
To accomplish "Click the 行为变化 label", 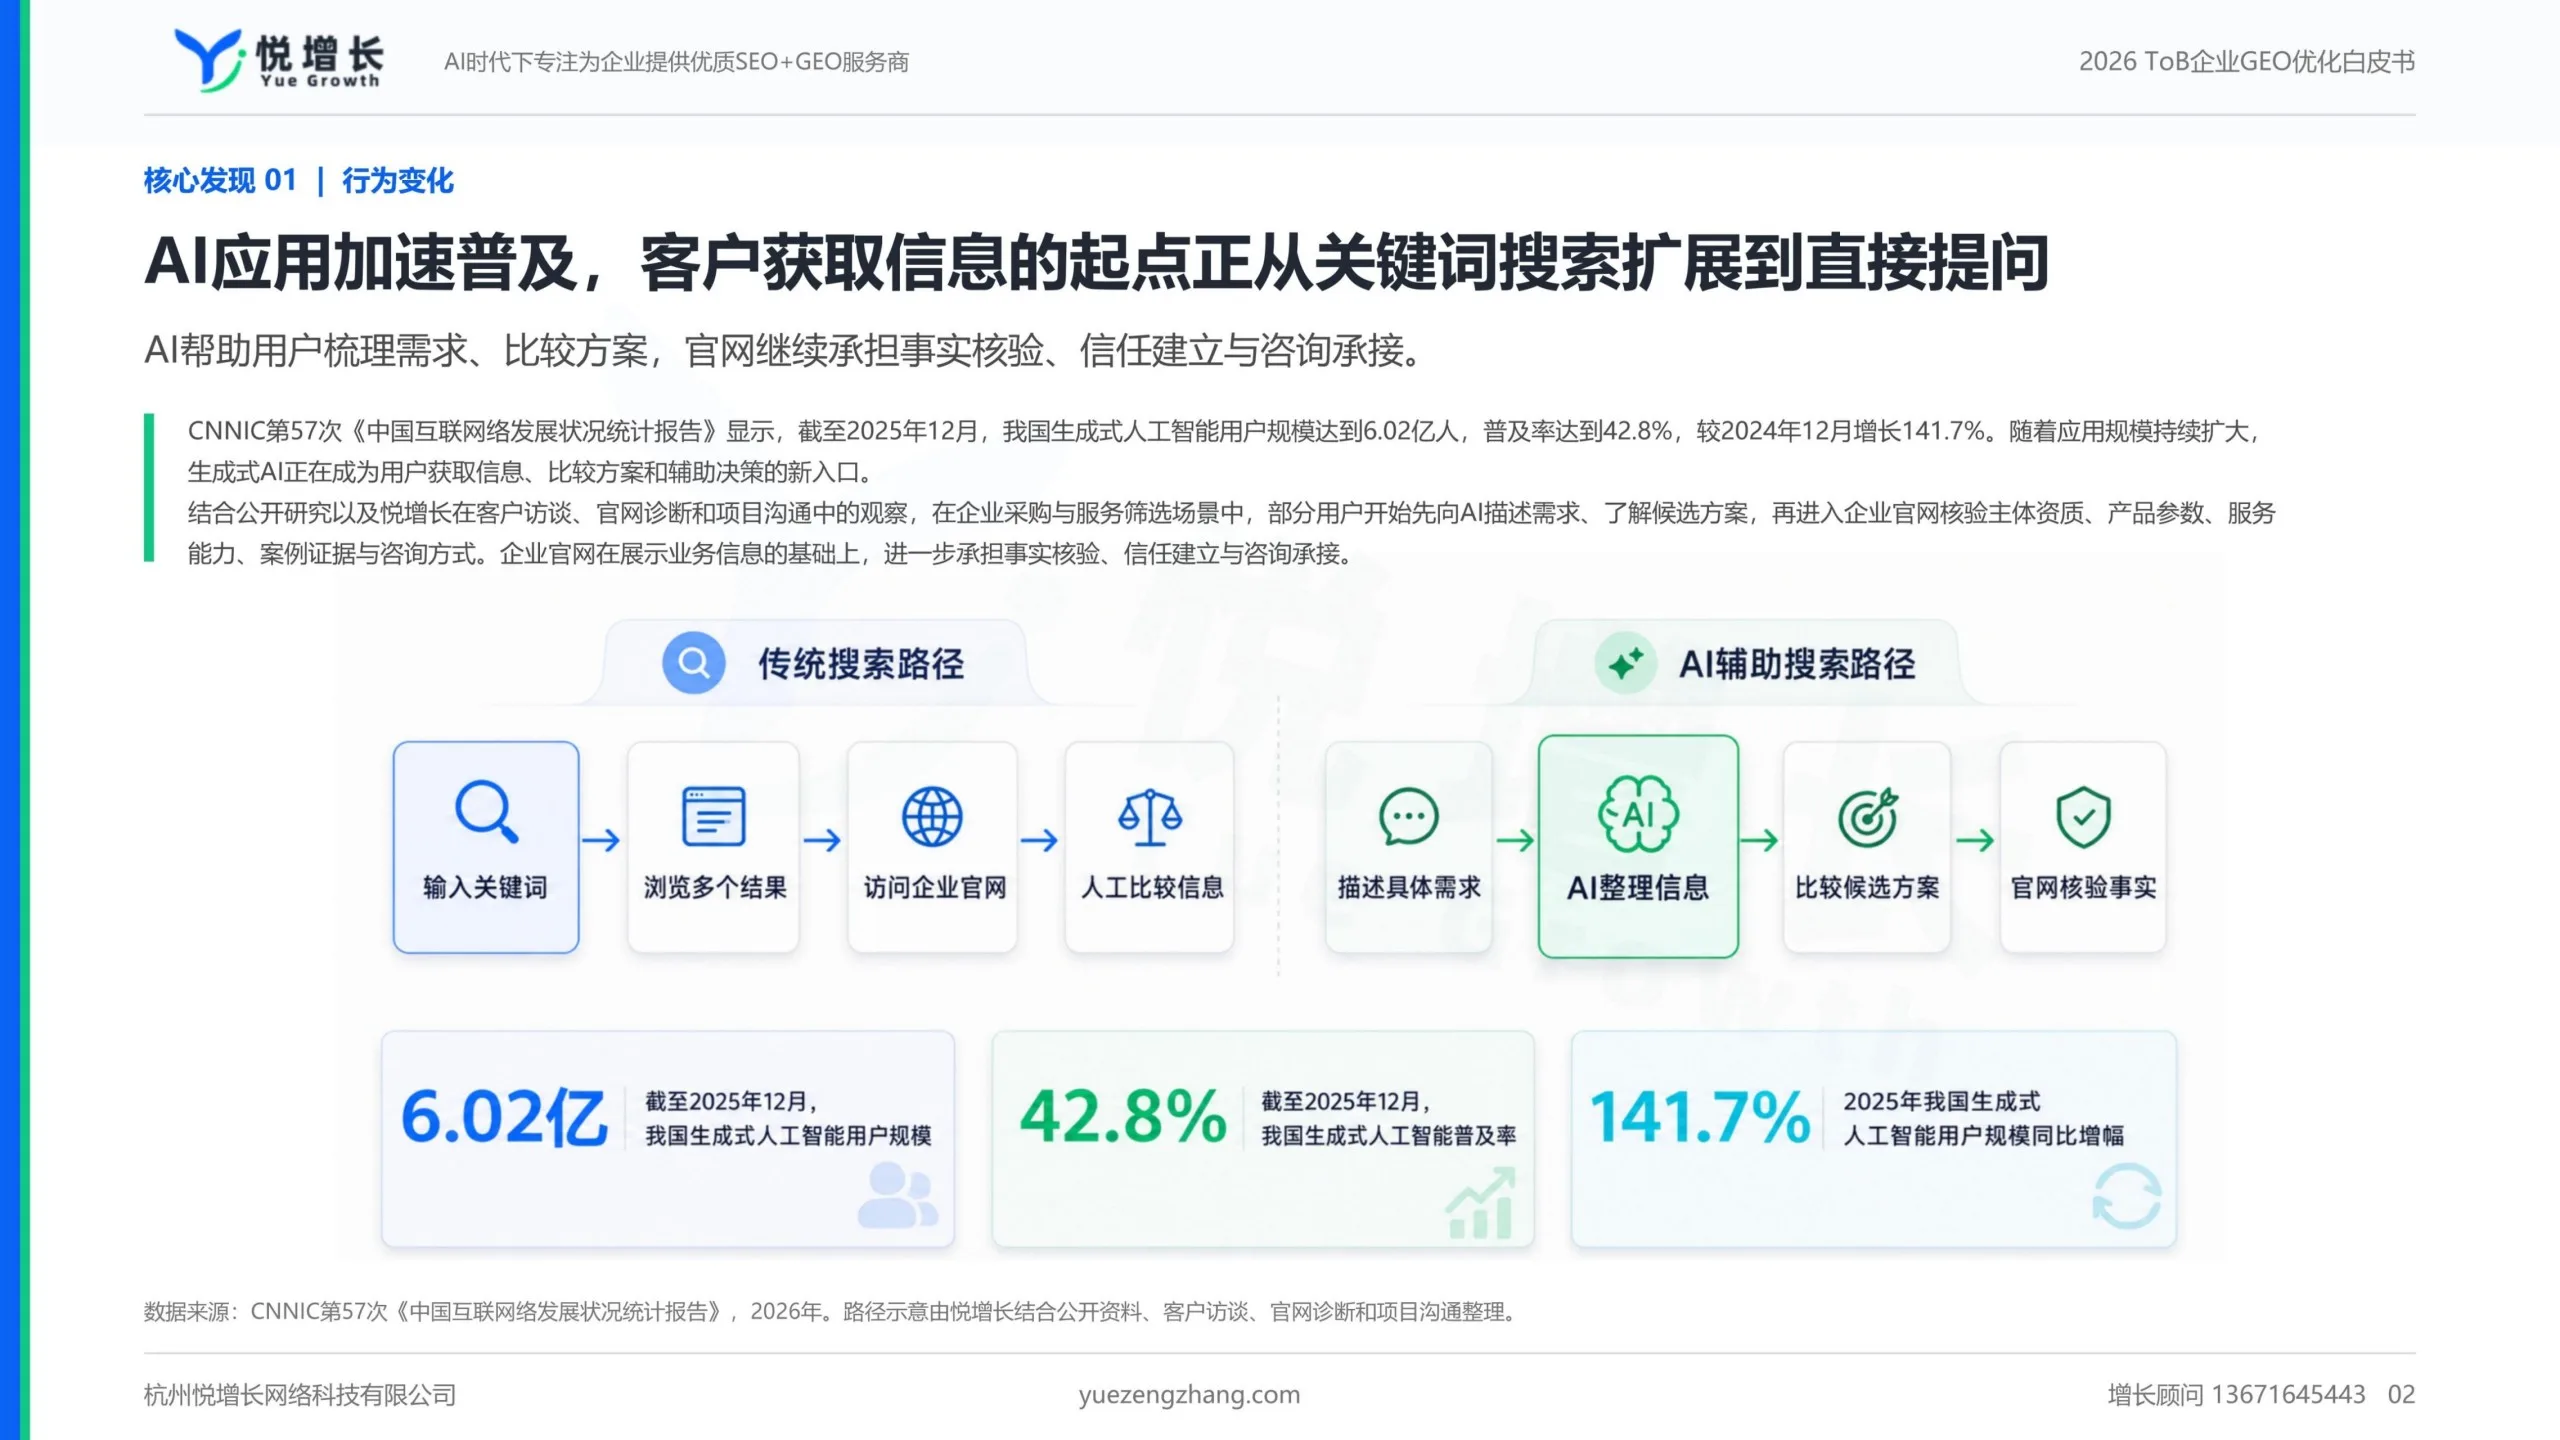I will coord(398,181).
